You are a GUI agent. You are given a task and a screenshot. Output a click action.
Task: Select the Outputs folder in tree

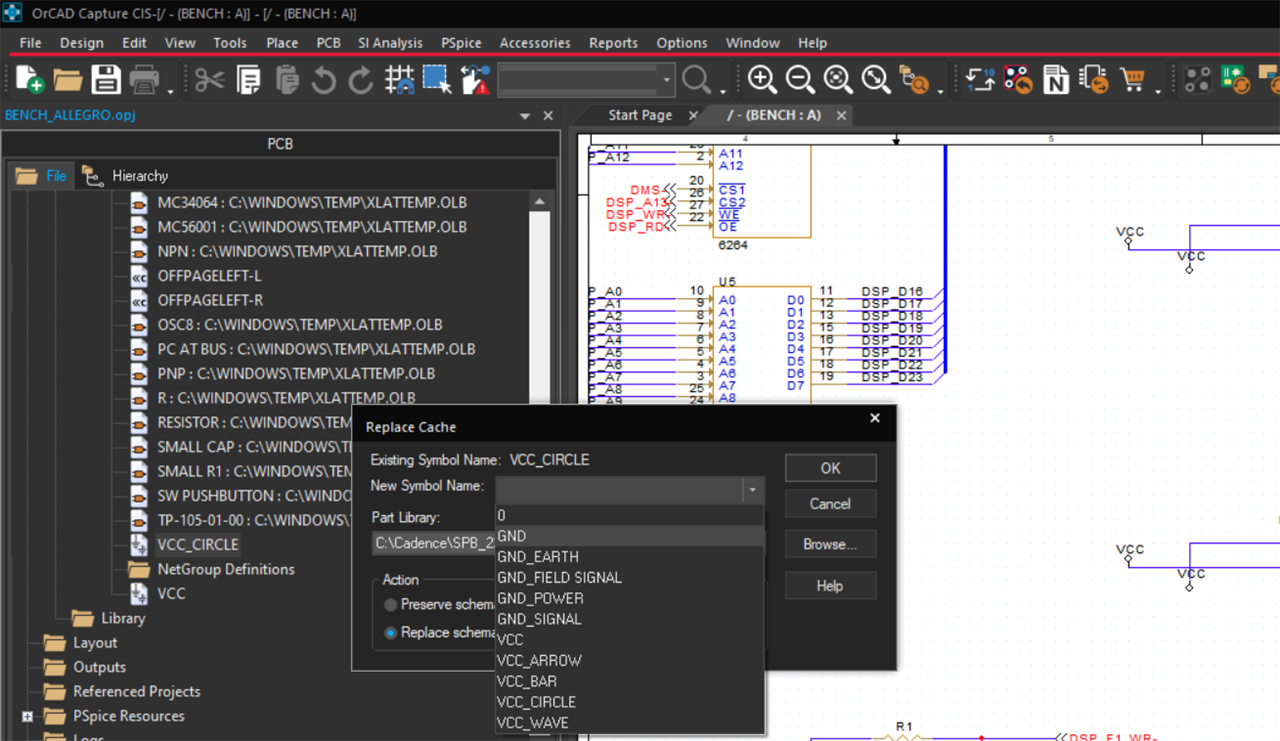point(100,667)
